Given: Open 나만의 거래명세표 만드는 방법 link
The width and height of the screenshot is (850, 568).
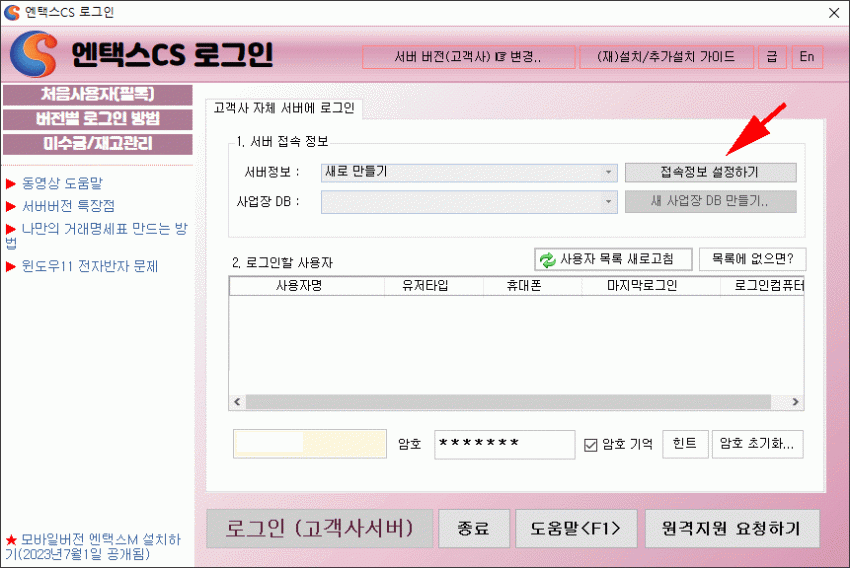Looking at the screenshot, I should (96, 236).
